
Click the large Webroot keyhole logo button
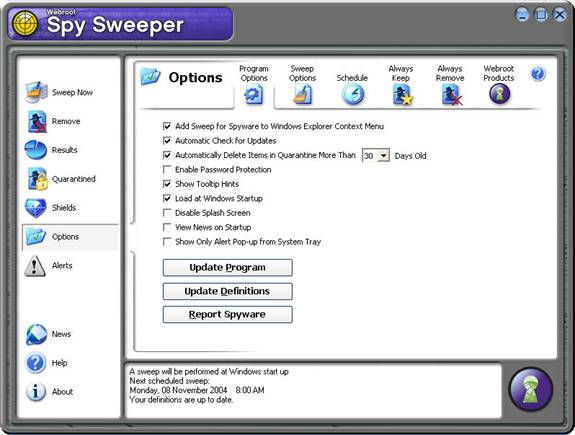tap(531, 389)
